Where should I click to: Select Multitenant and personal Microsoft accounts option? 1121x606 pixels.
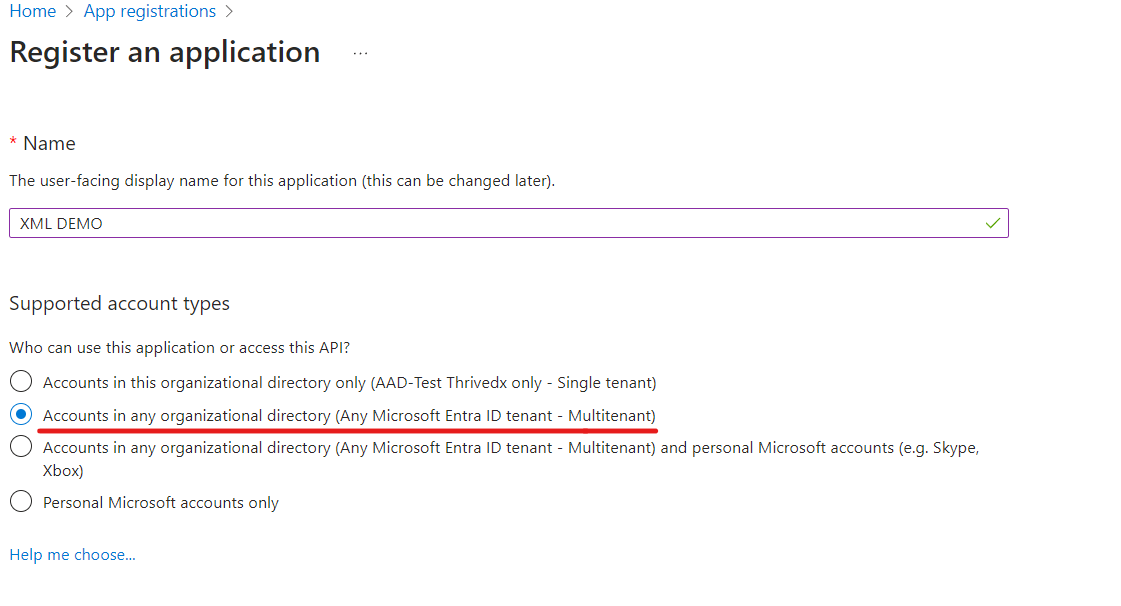click(x=21, y=447)
